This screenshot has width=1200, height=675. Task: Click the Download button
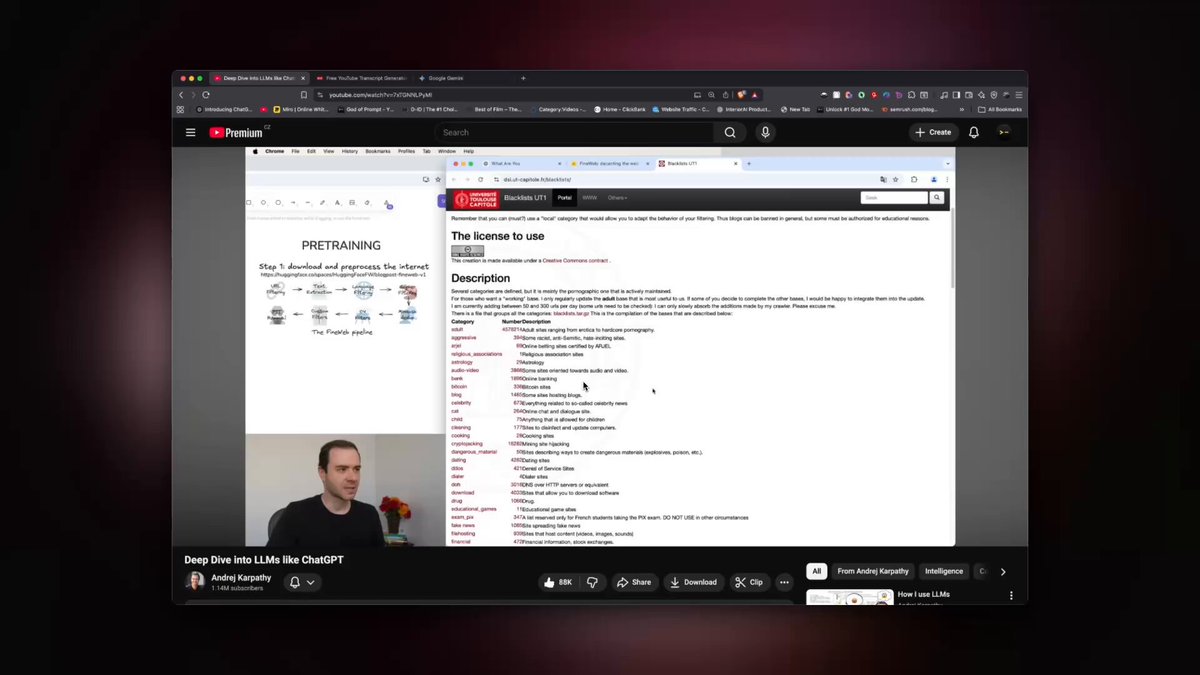(693, 582)
